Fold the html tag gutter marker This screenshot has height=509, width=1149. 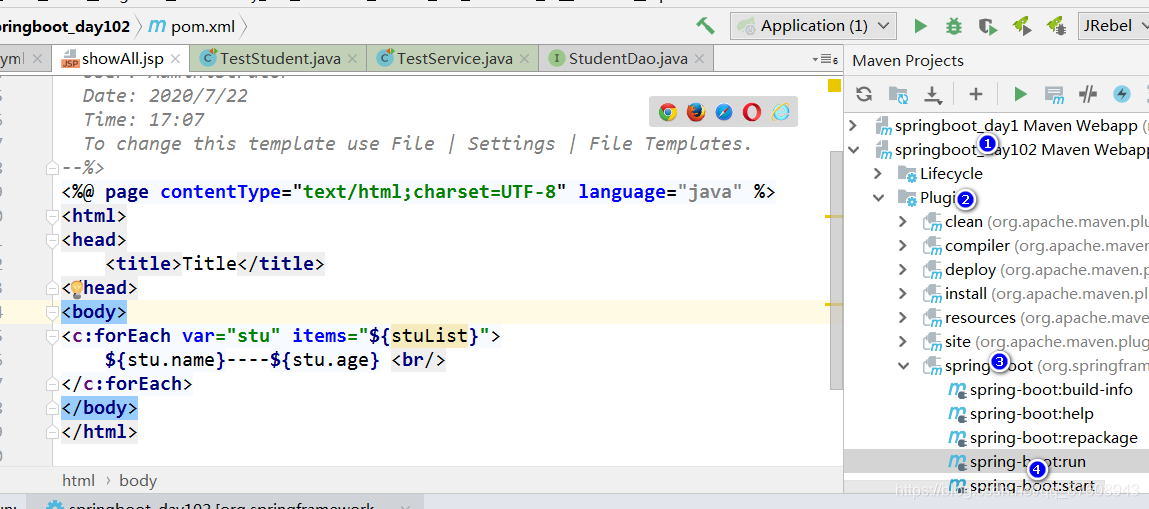click(x=51, y=217)
